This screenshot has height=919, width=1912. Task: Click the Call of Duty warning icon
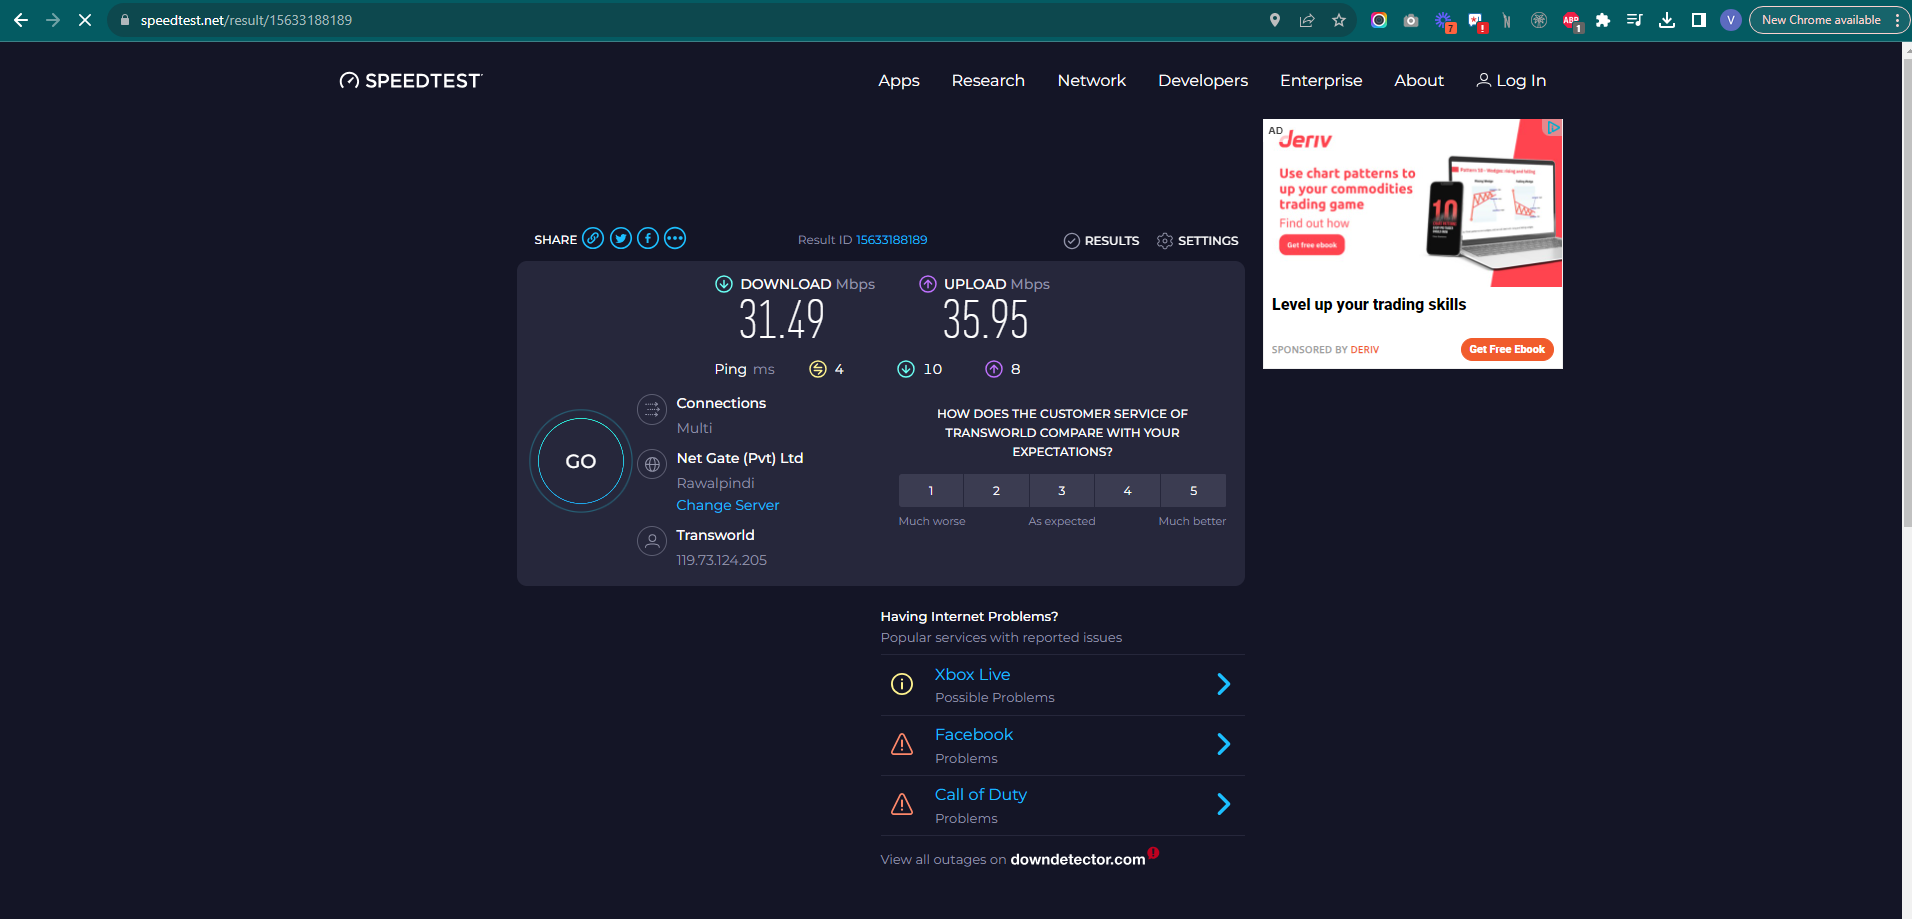(902, 804)
